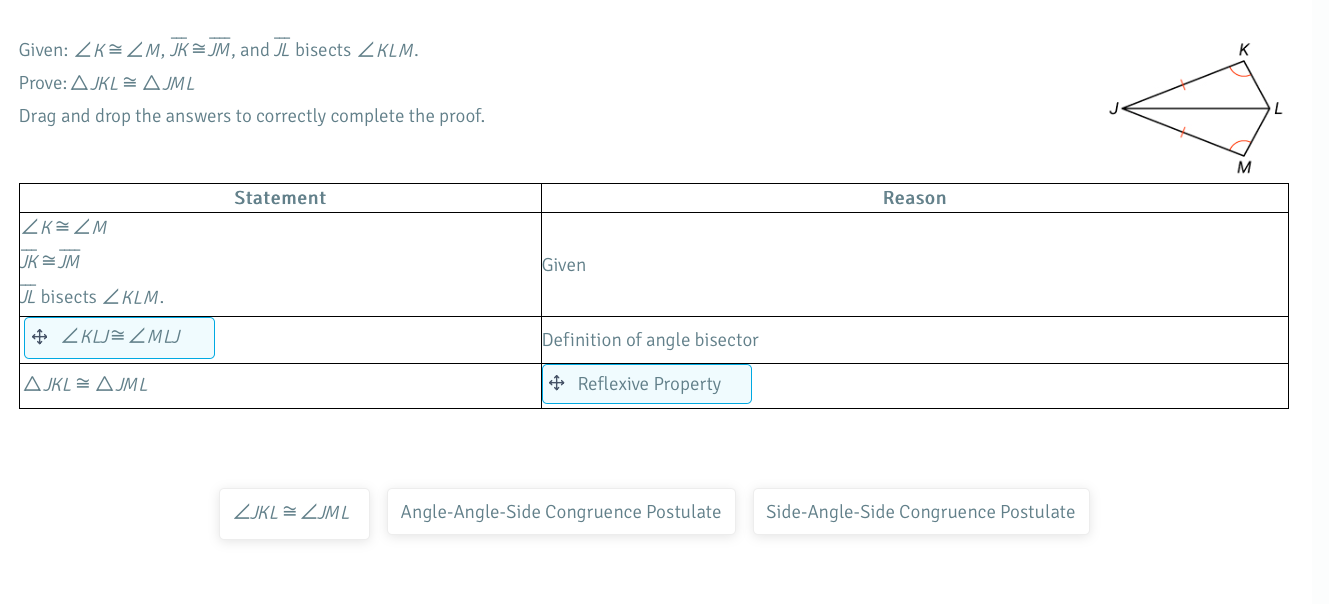
Task: Click the Statement column header
Action: click(x=280, y=197)
